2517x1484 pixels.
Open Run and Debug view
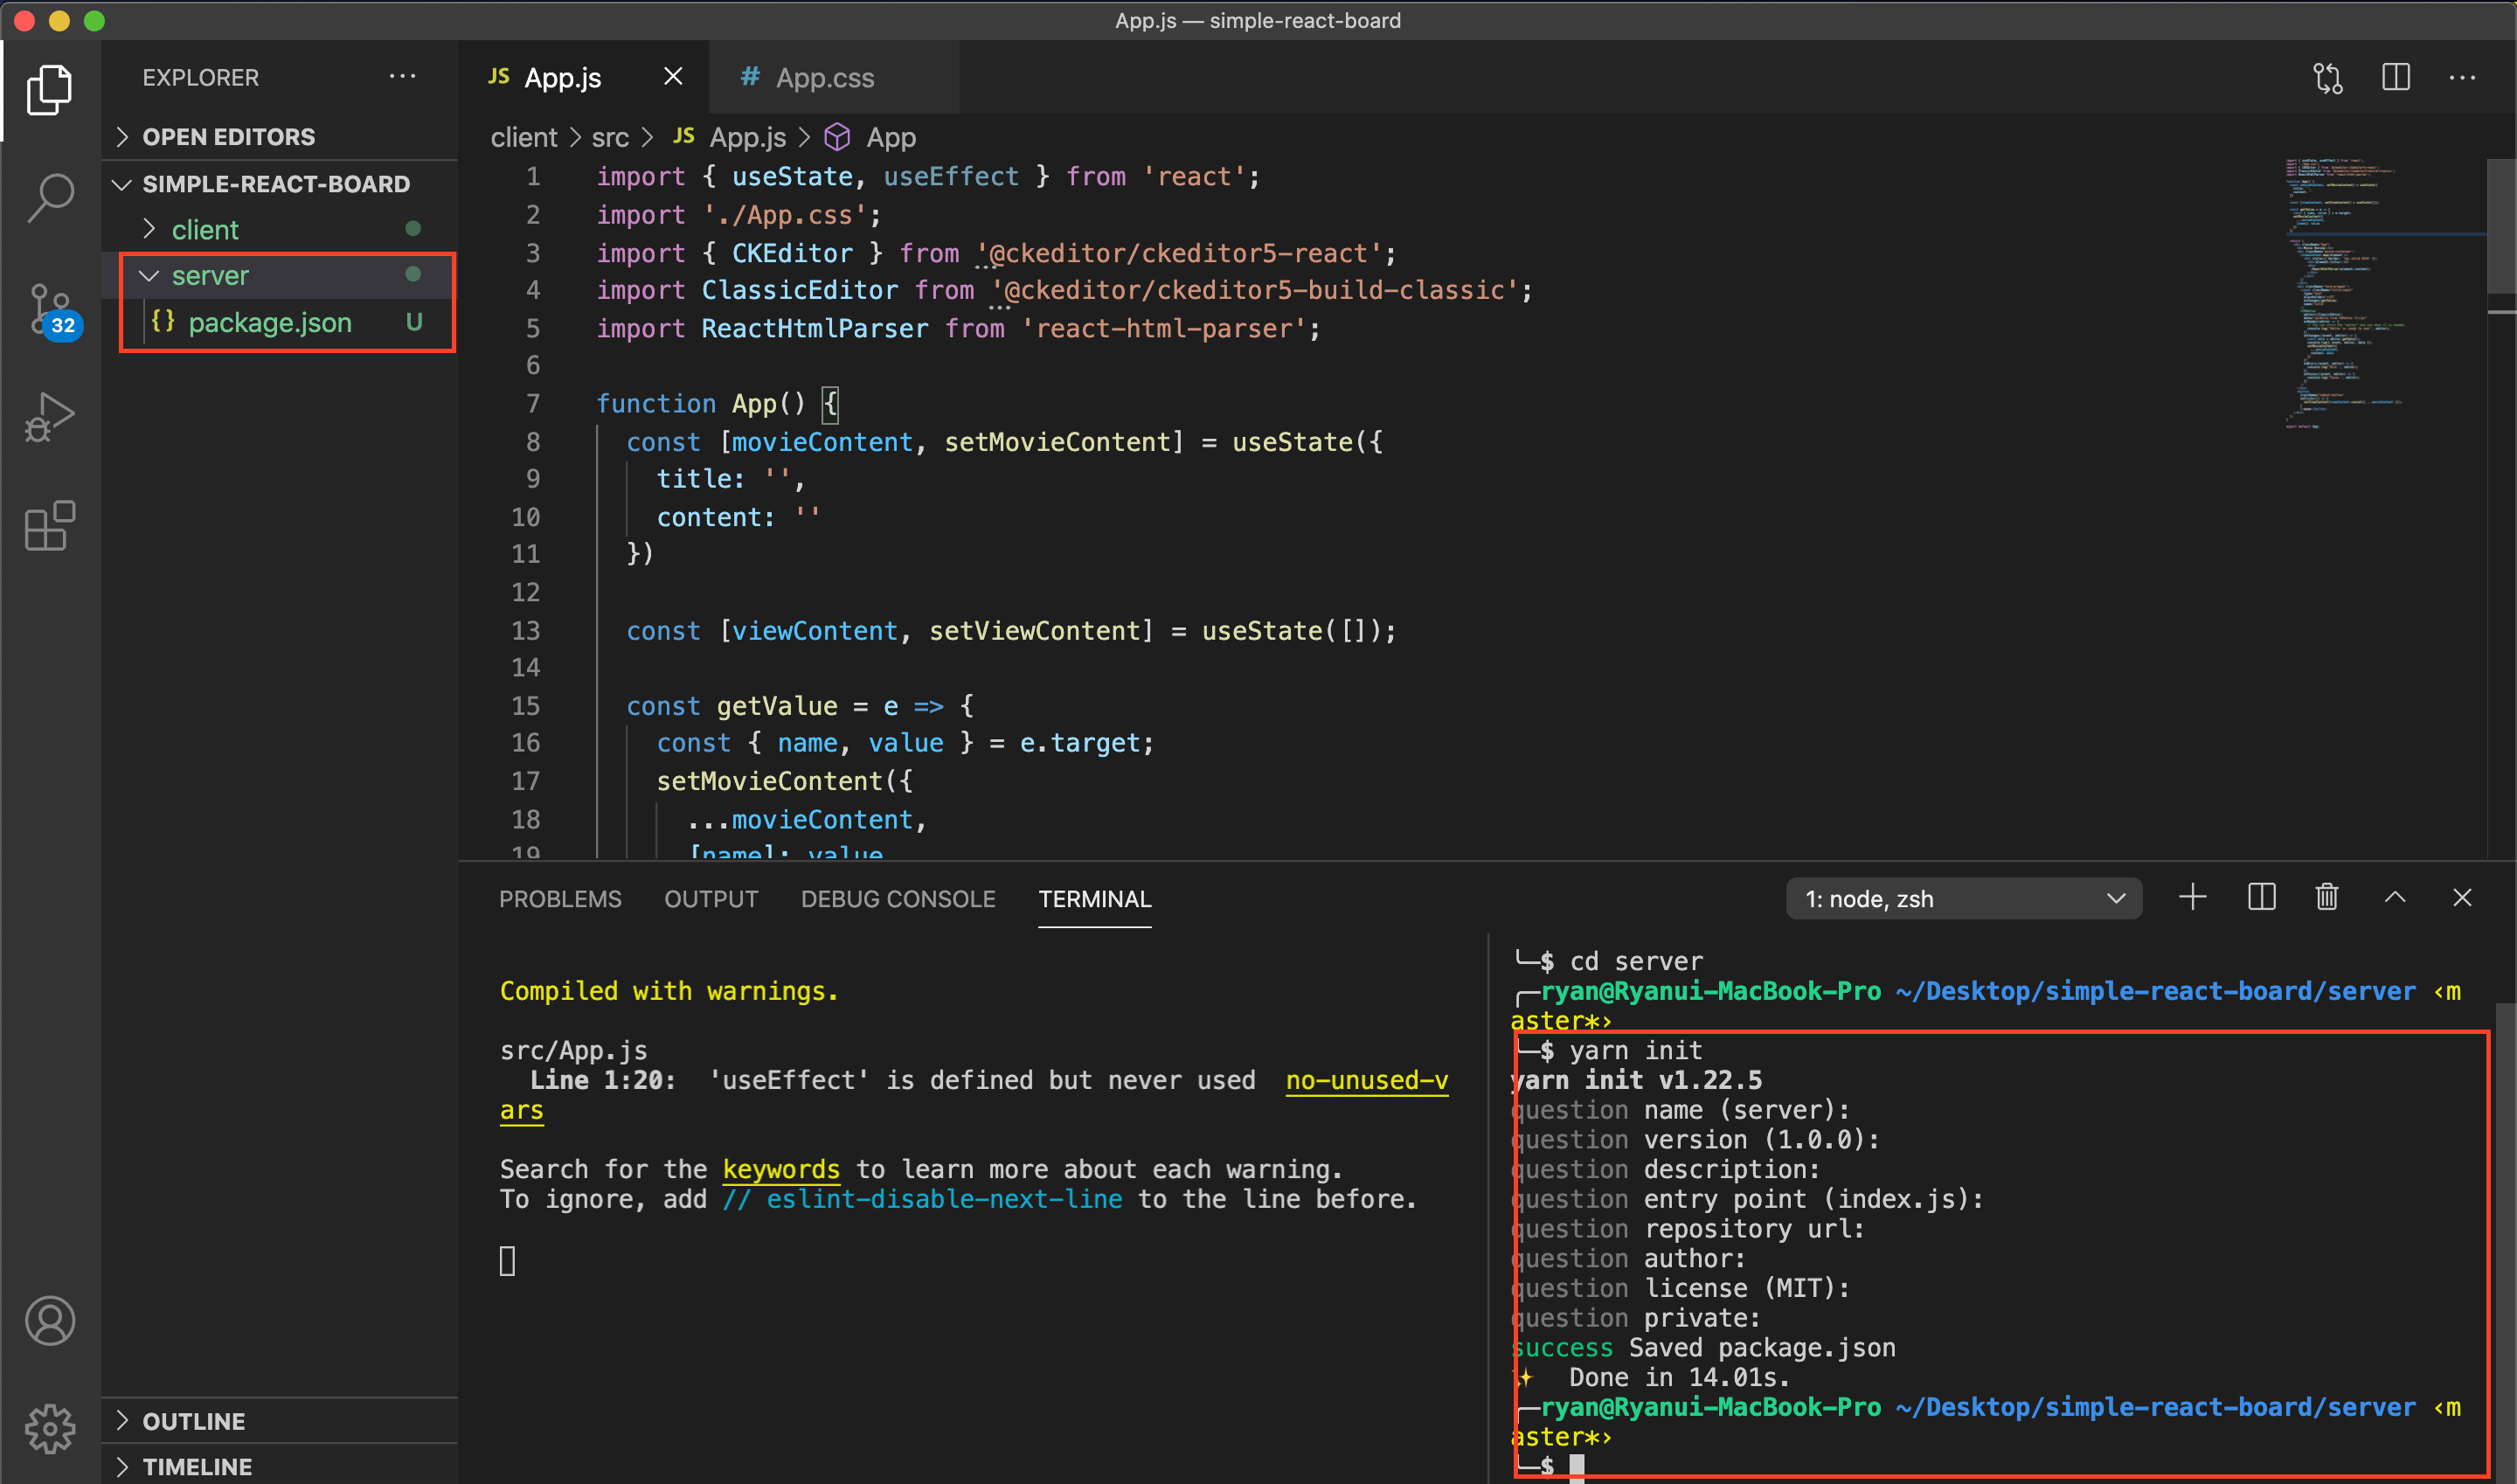(50, 417)
